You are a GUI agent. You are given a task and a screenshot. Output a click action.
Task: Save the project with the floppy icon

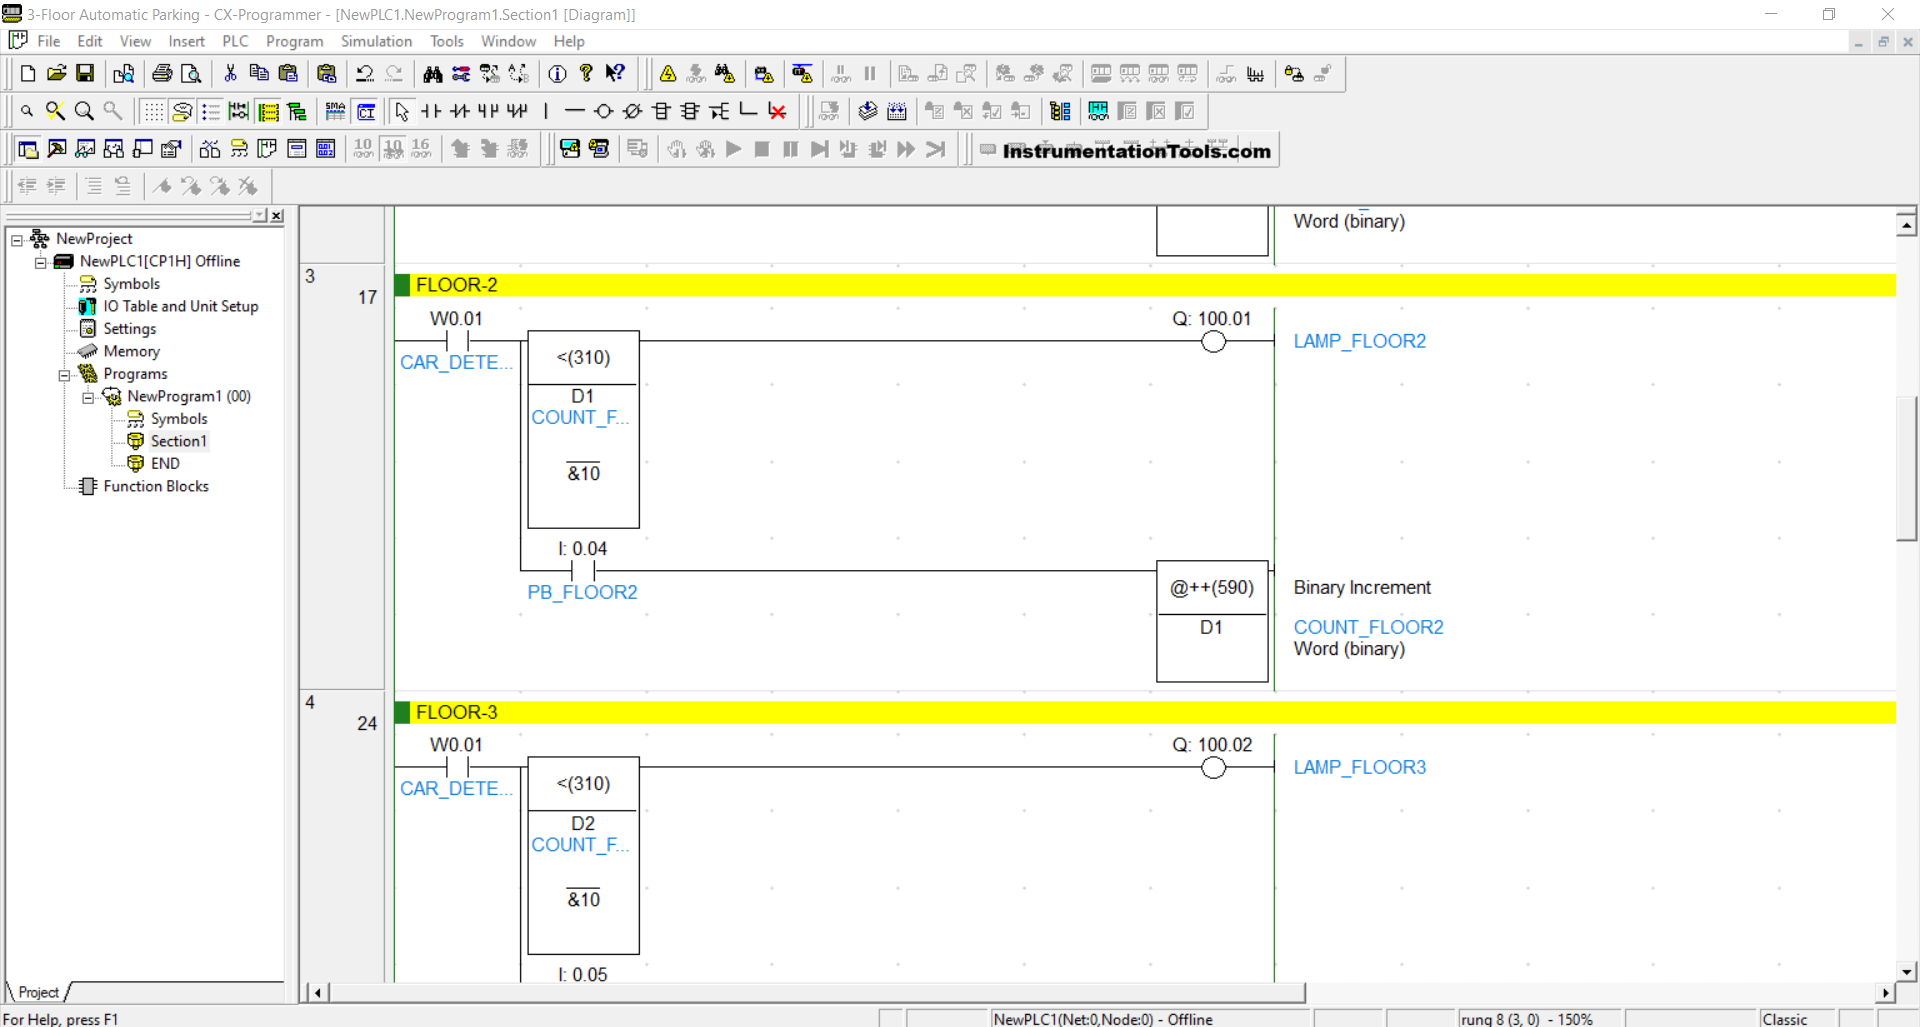click(85, 74)
